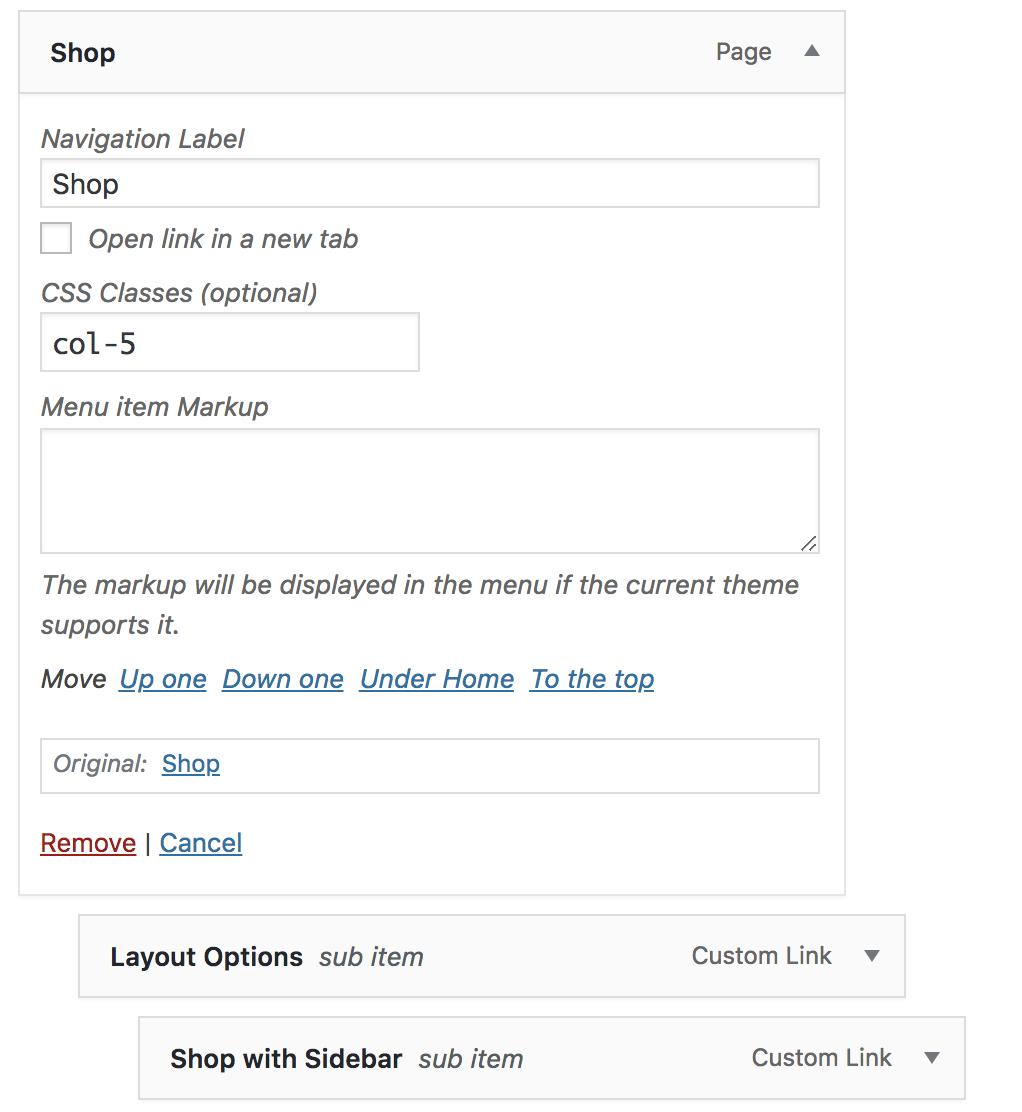
Task: Collapse the Shop menu item panel
Action: pos(812,51)
